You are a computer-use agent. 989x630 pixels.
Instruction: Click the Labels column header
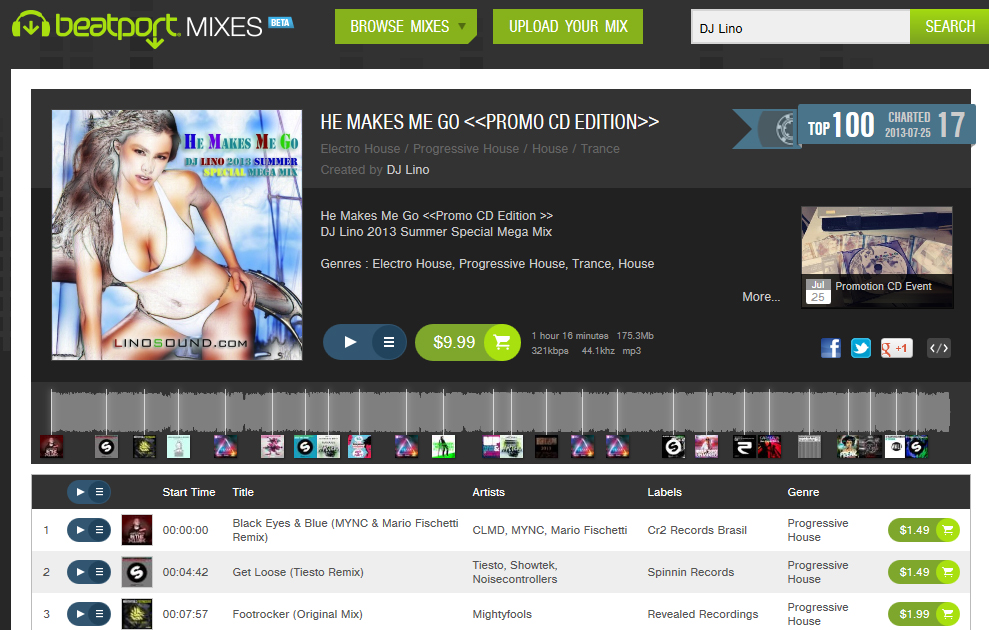(x=664, y=492)
